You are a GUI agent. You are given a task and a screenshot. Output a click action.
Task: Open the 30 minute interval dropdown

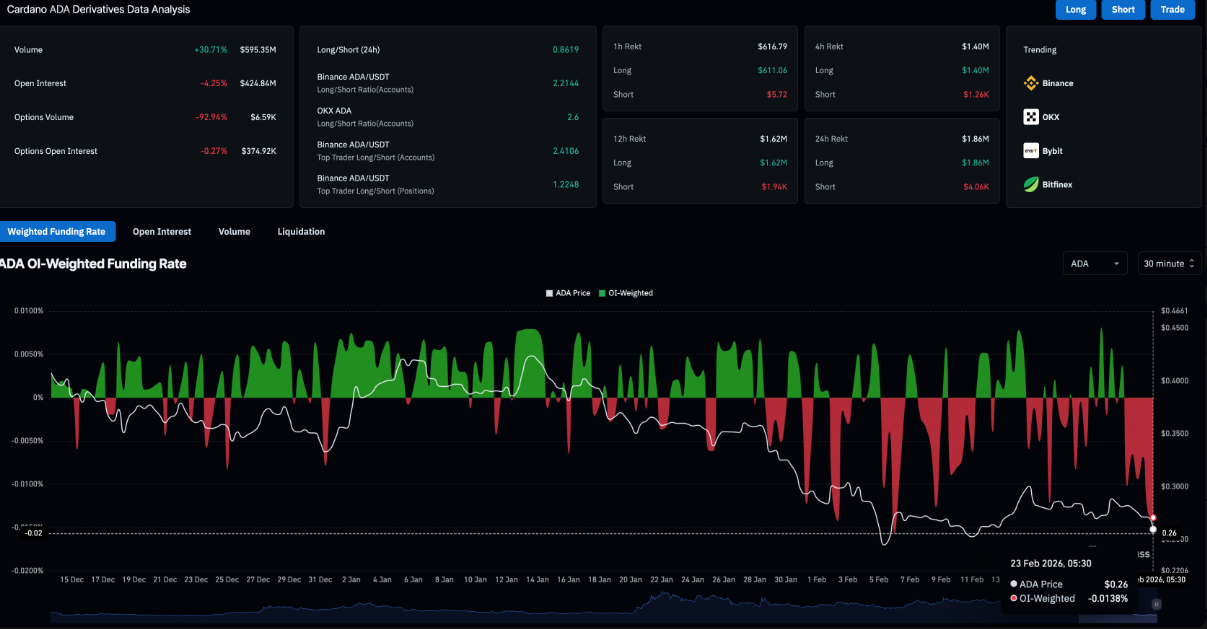tap(1169, 263)
